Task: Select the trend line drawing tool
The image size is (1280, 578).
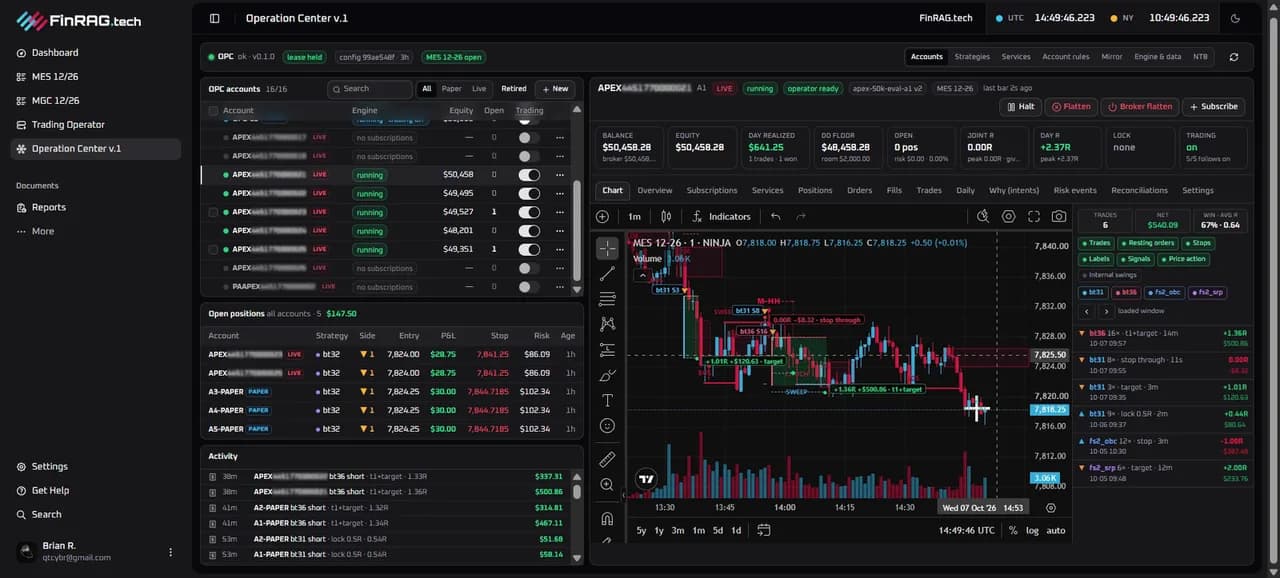Action: (x=607, y=274)
